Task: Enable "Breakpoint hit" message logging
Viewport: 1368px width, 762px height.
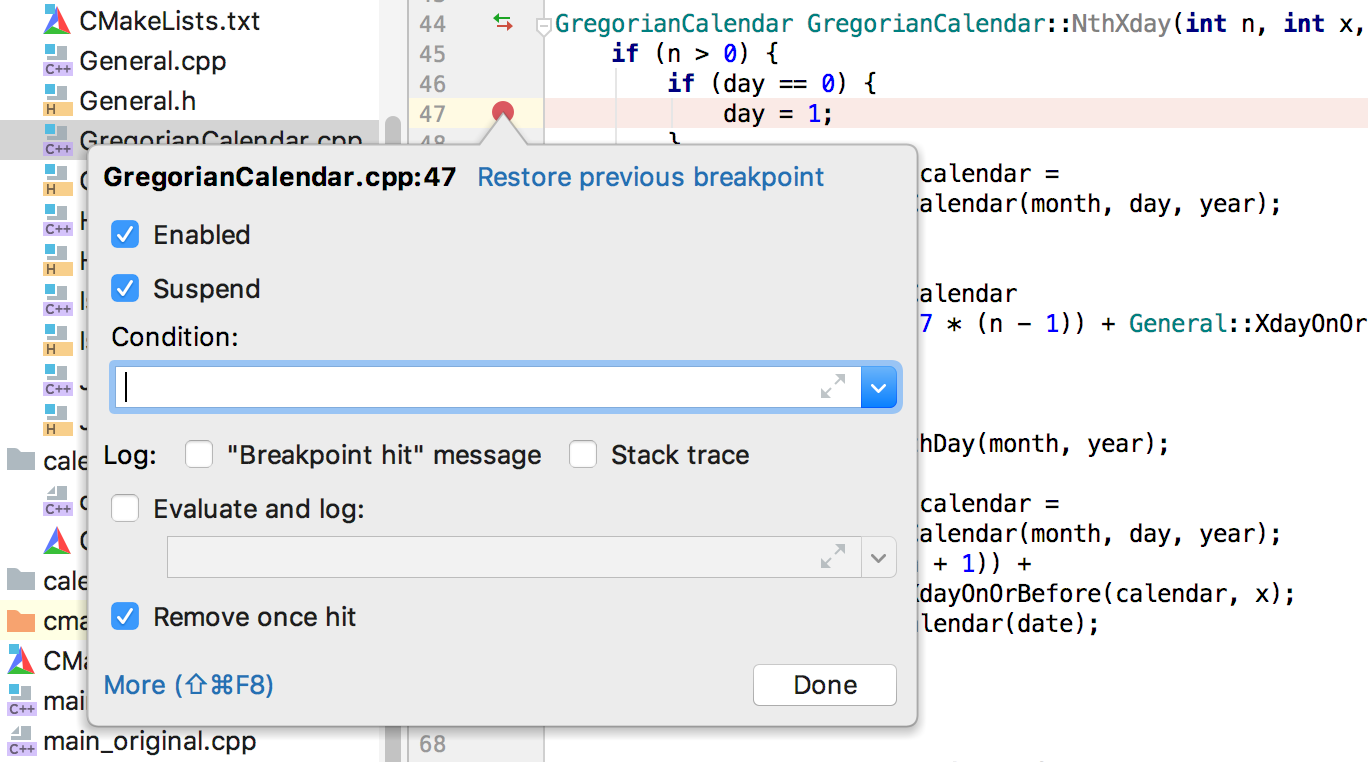Action: coord(199,455)
